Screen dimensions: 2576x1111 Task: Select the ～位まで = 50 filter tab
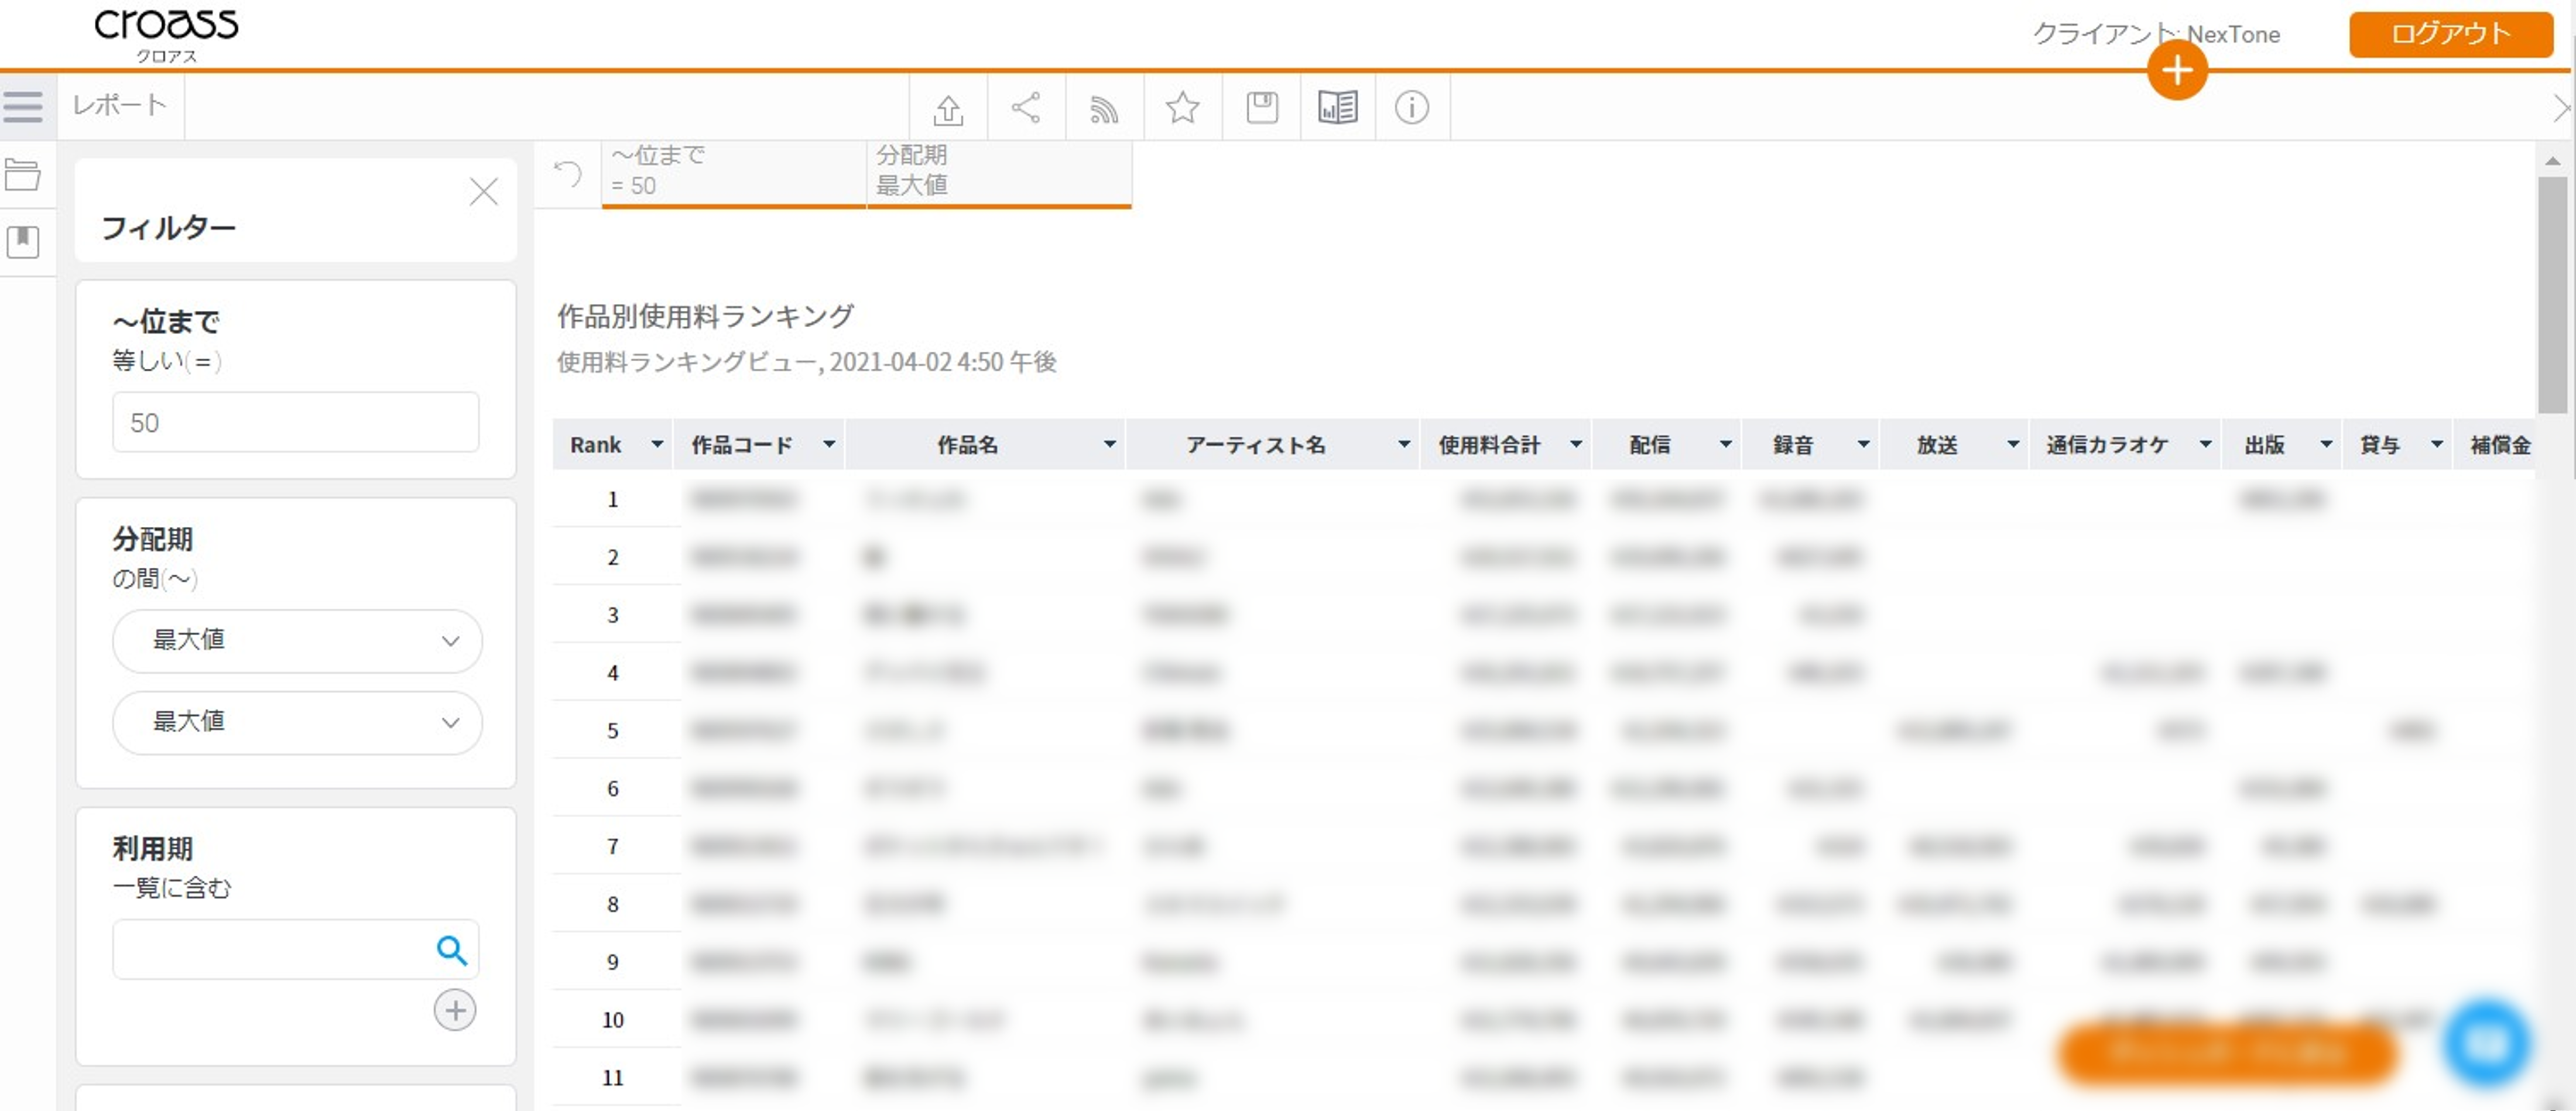tap(733, 171)
